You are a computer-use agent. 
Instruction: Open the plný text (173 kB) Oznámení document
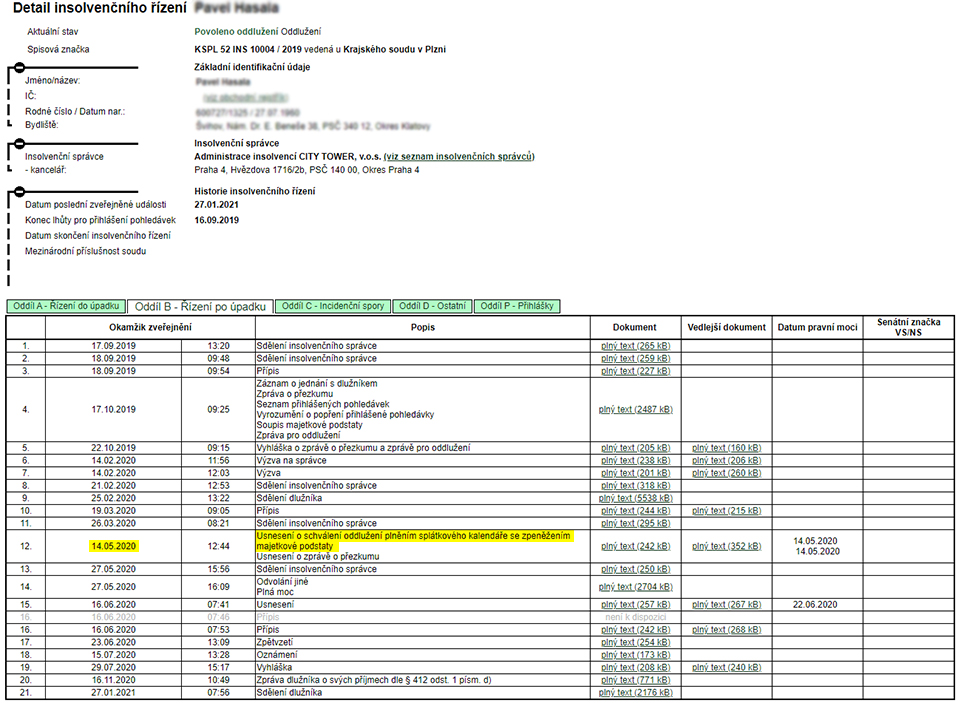(636, 655)
